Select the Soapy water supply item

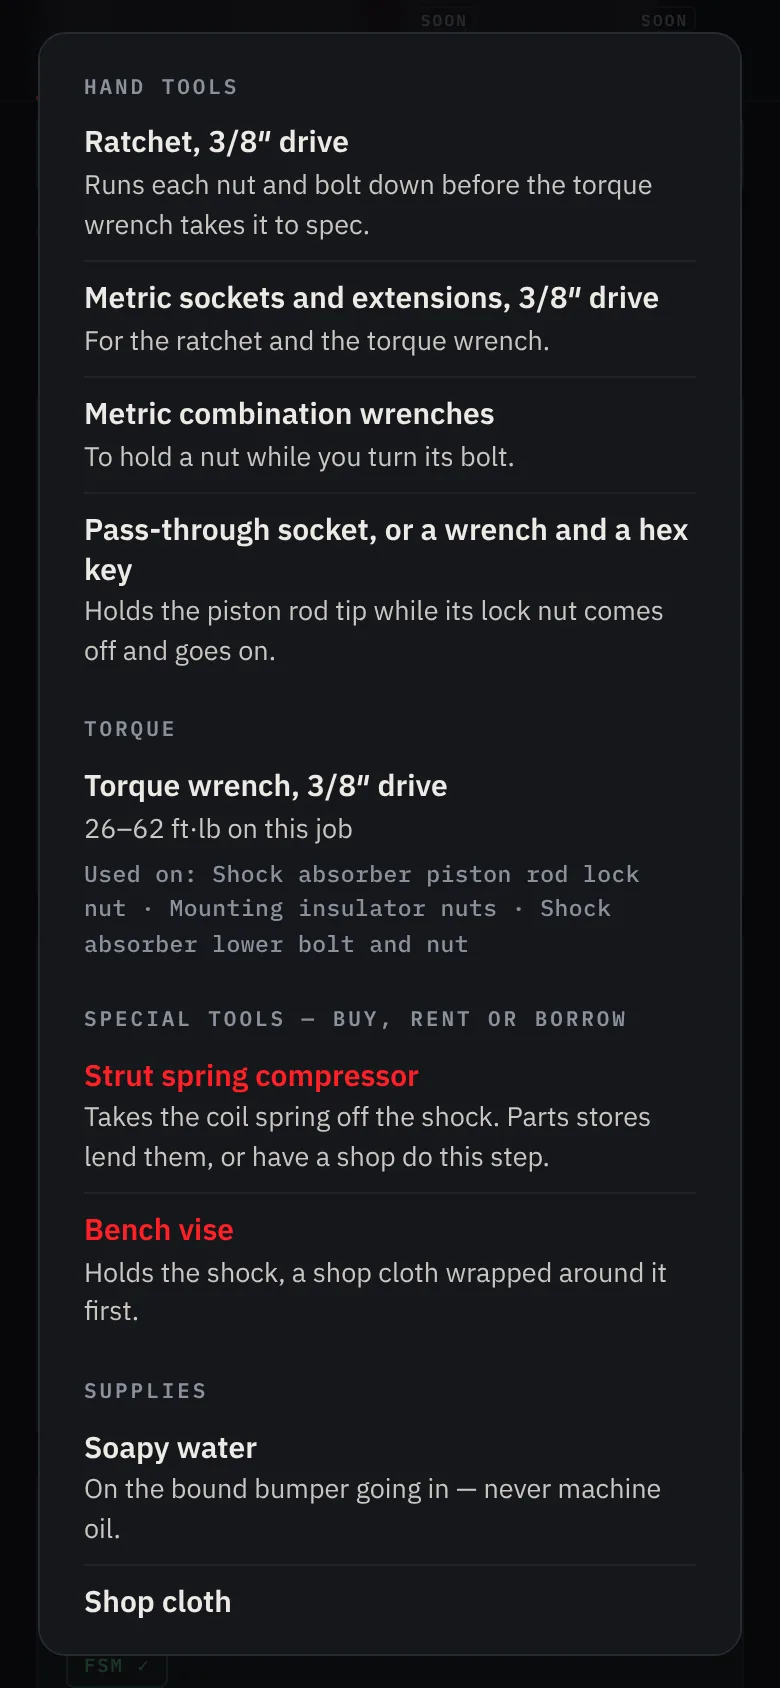point(390,1488)
